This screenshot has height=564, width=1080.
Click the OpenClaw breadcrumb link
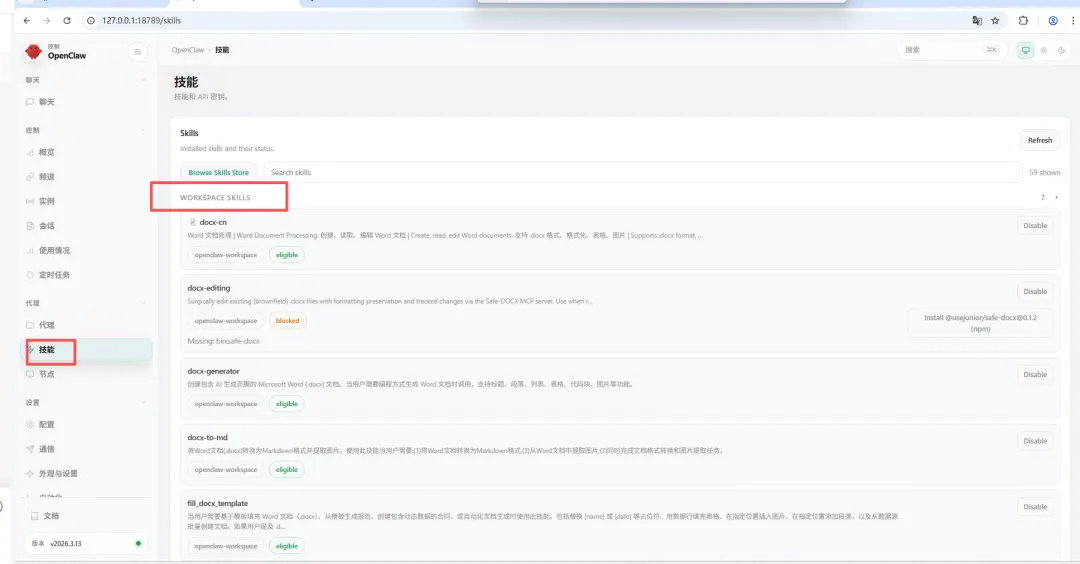tap(187, 50)
